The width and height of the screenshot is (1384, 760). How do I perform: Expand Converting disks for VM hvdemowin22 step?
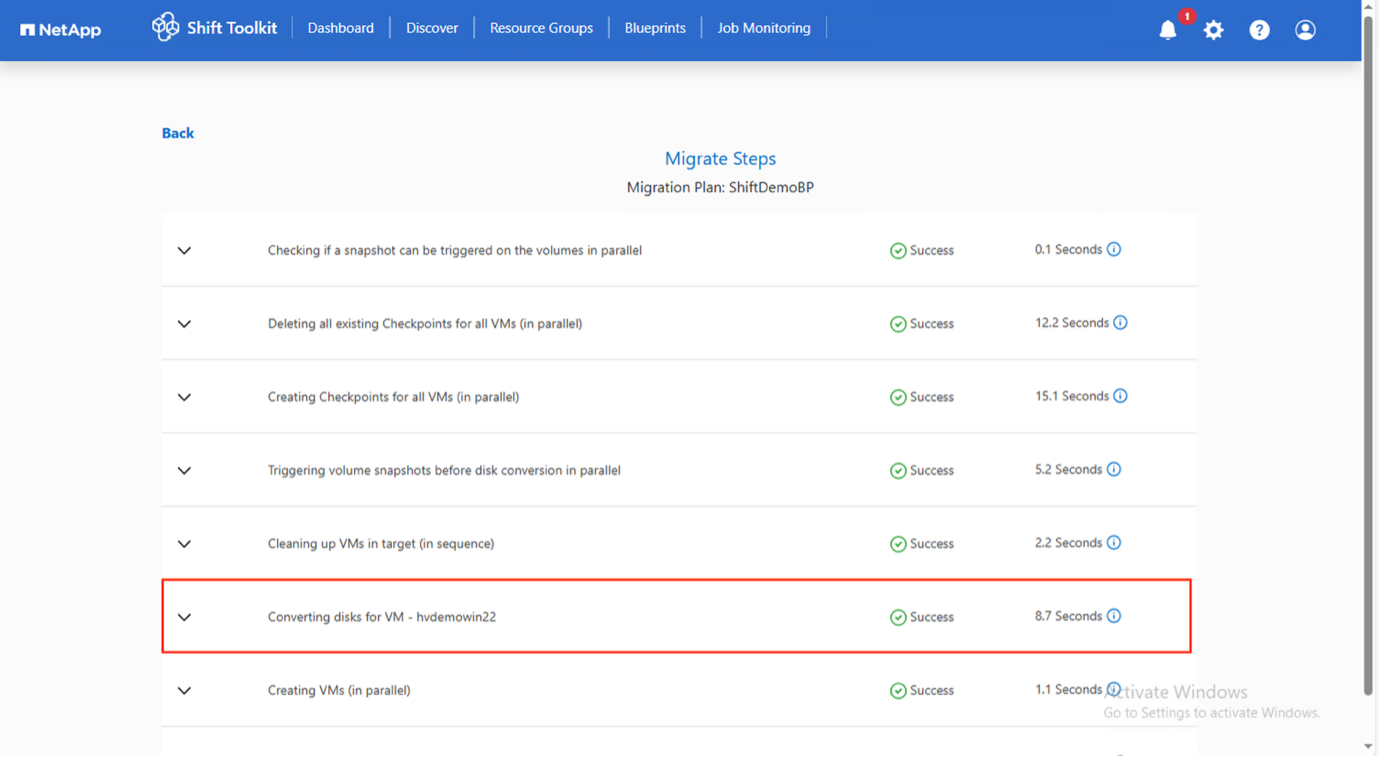tap(184, 617)
